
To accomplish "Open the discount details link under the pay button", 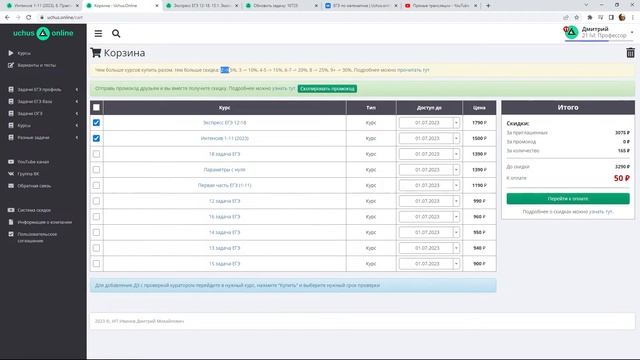I will tap(568, 212).
